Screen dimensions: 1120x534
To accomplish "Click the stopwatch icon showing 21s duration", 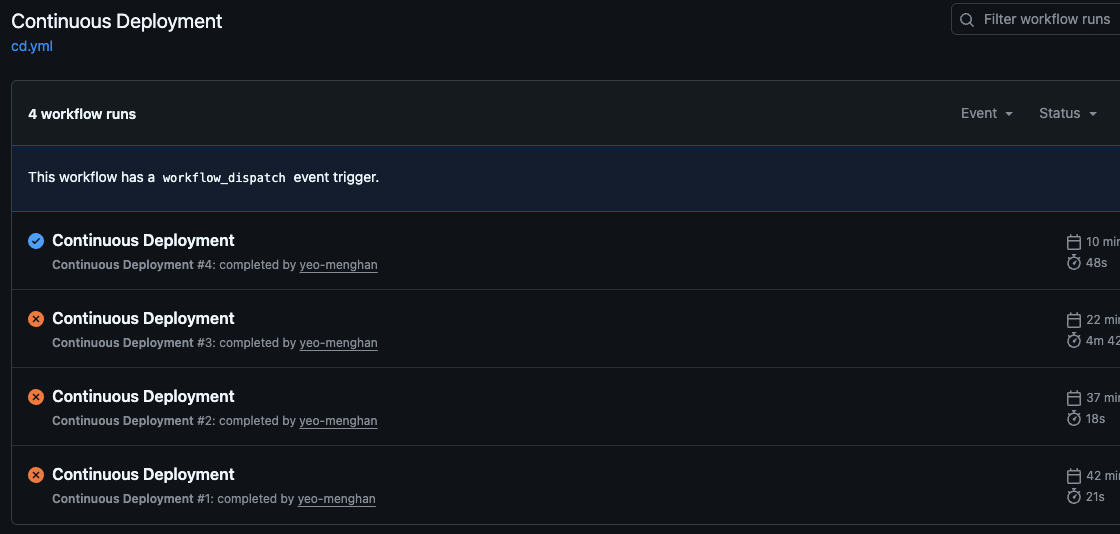I will click(x=1074, y=496).
